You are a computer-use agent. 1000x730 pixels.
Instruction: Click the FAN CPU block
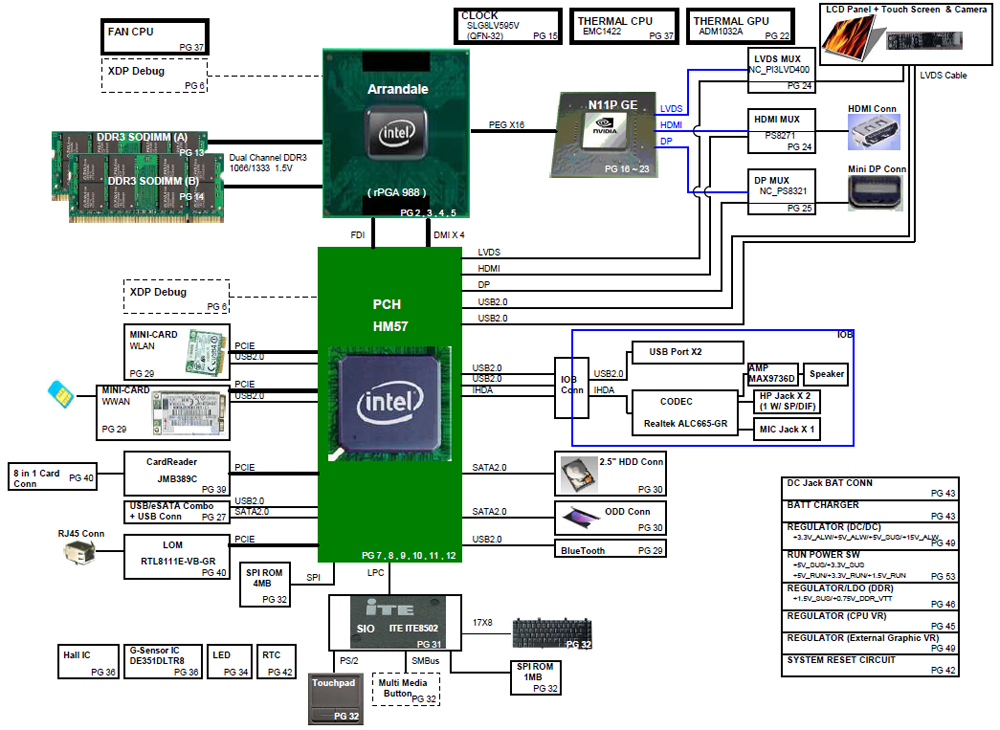click(155, 36)
